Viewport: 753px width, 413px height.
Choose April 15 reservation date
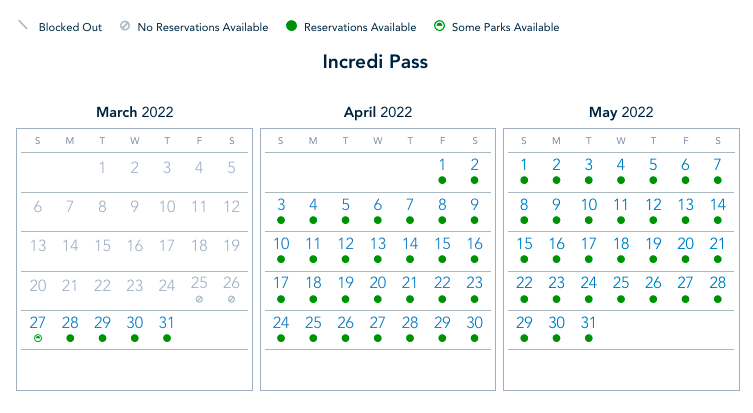click(x=442, y=244)
